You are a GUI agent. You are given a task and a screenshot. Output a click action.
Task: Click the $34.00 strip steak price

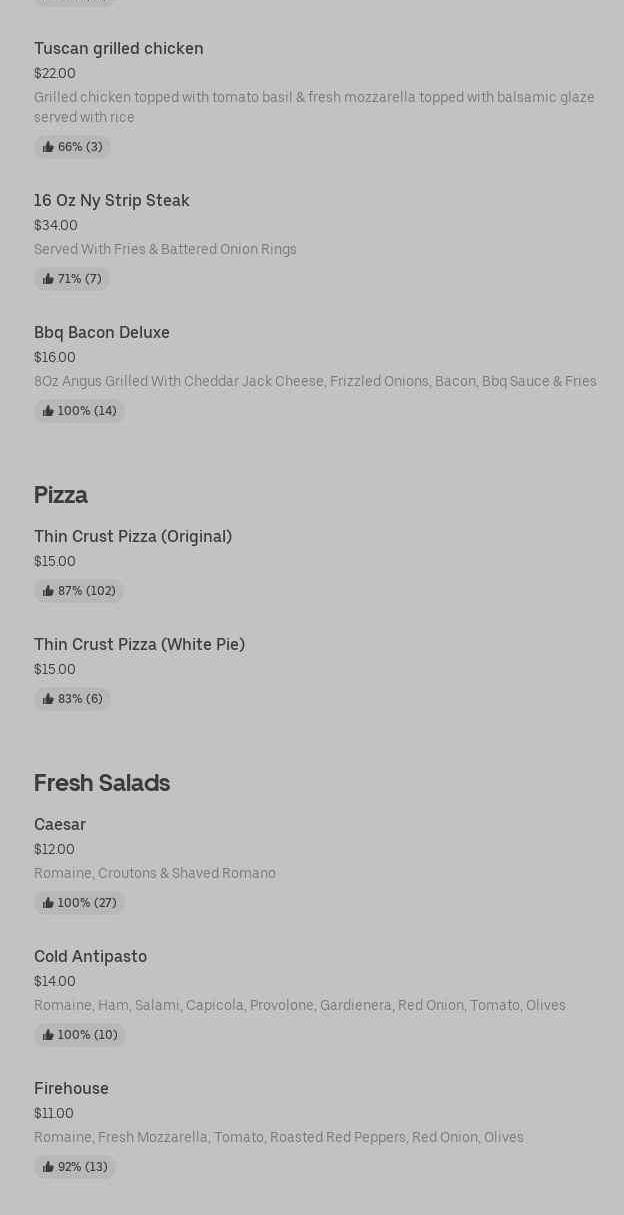[56, 225]
